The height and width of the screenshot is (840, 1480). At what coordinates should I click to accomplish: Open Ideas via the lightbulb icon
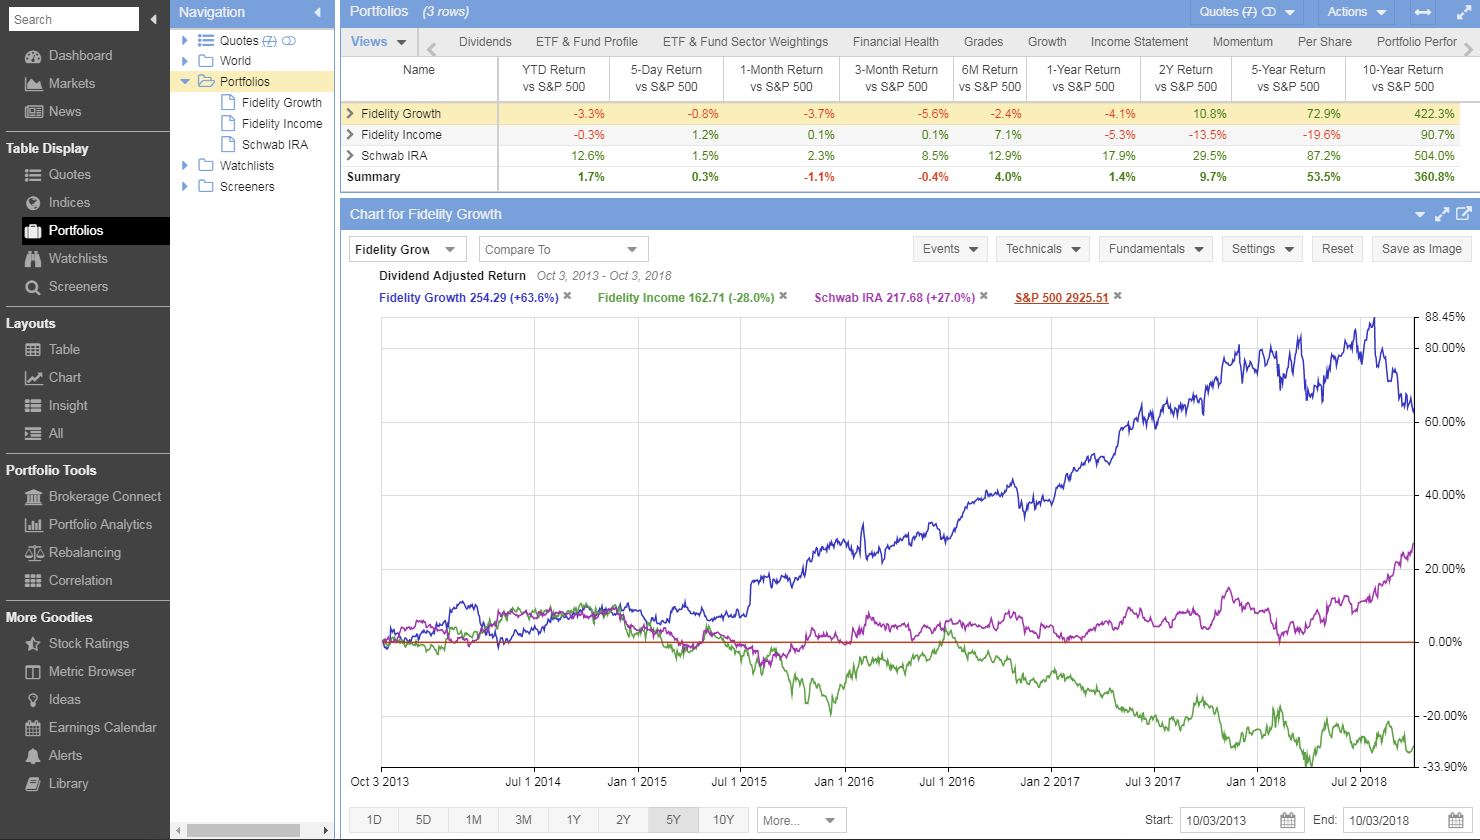click(x=32, y=700)
